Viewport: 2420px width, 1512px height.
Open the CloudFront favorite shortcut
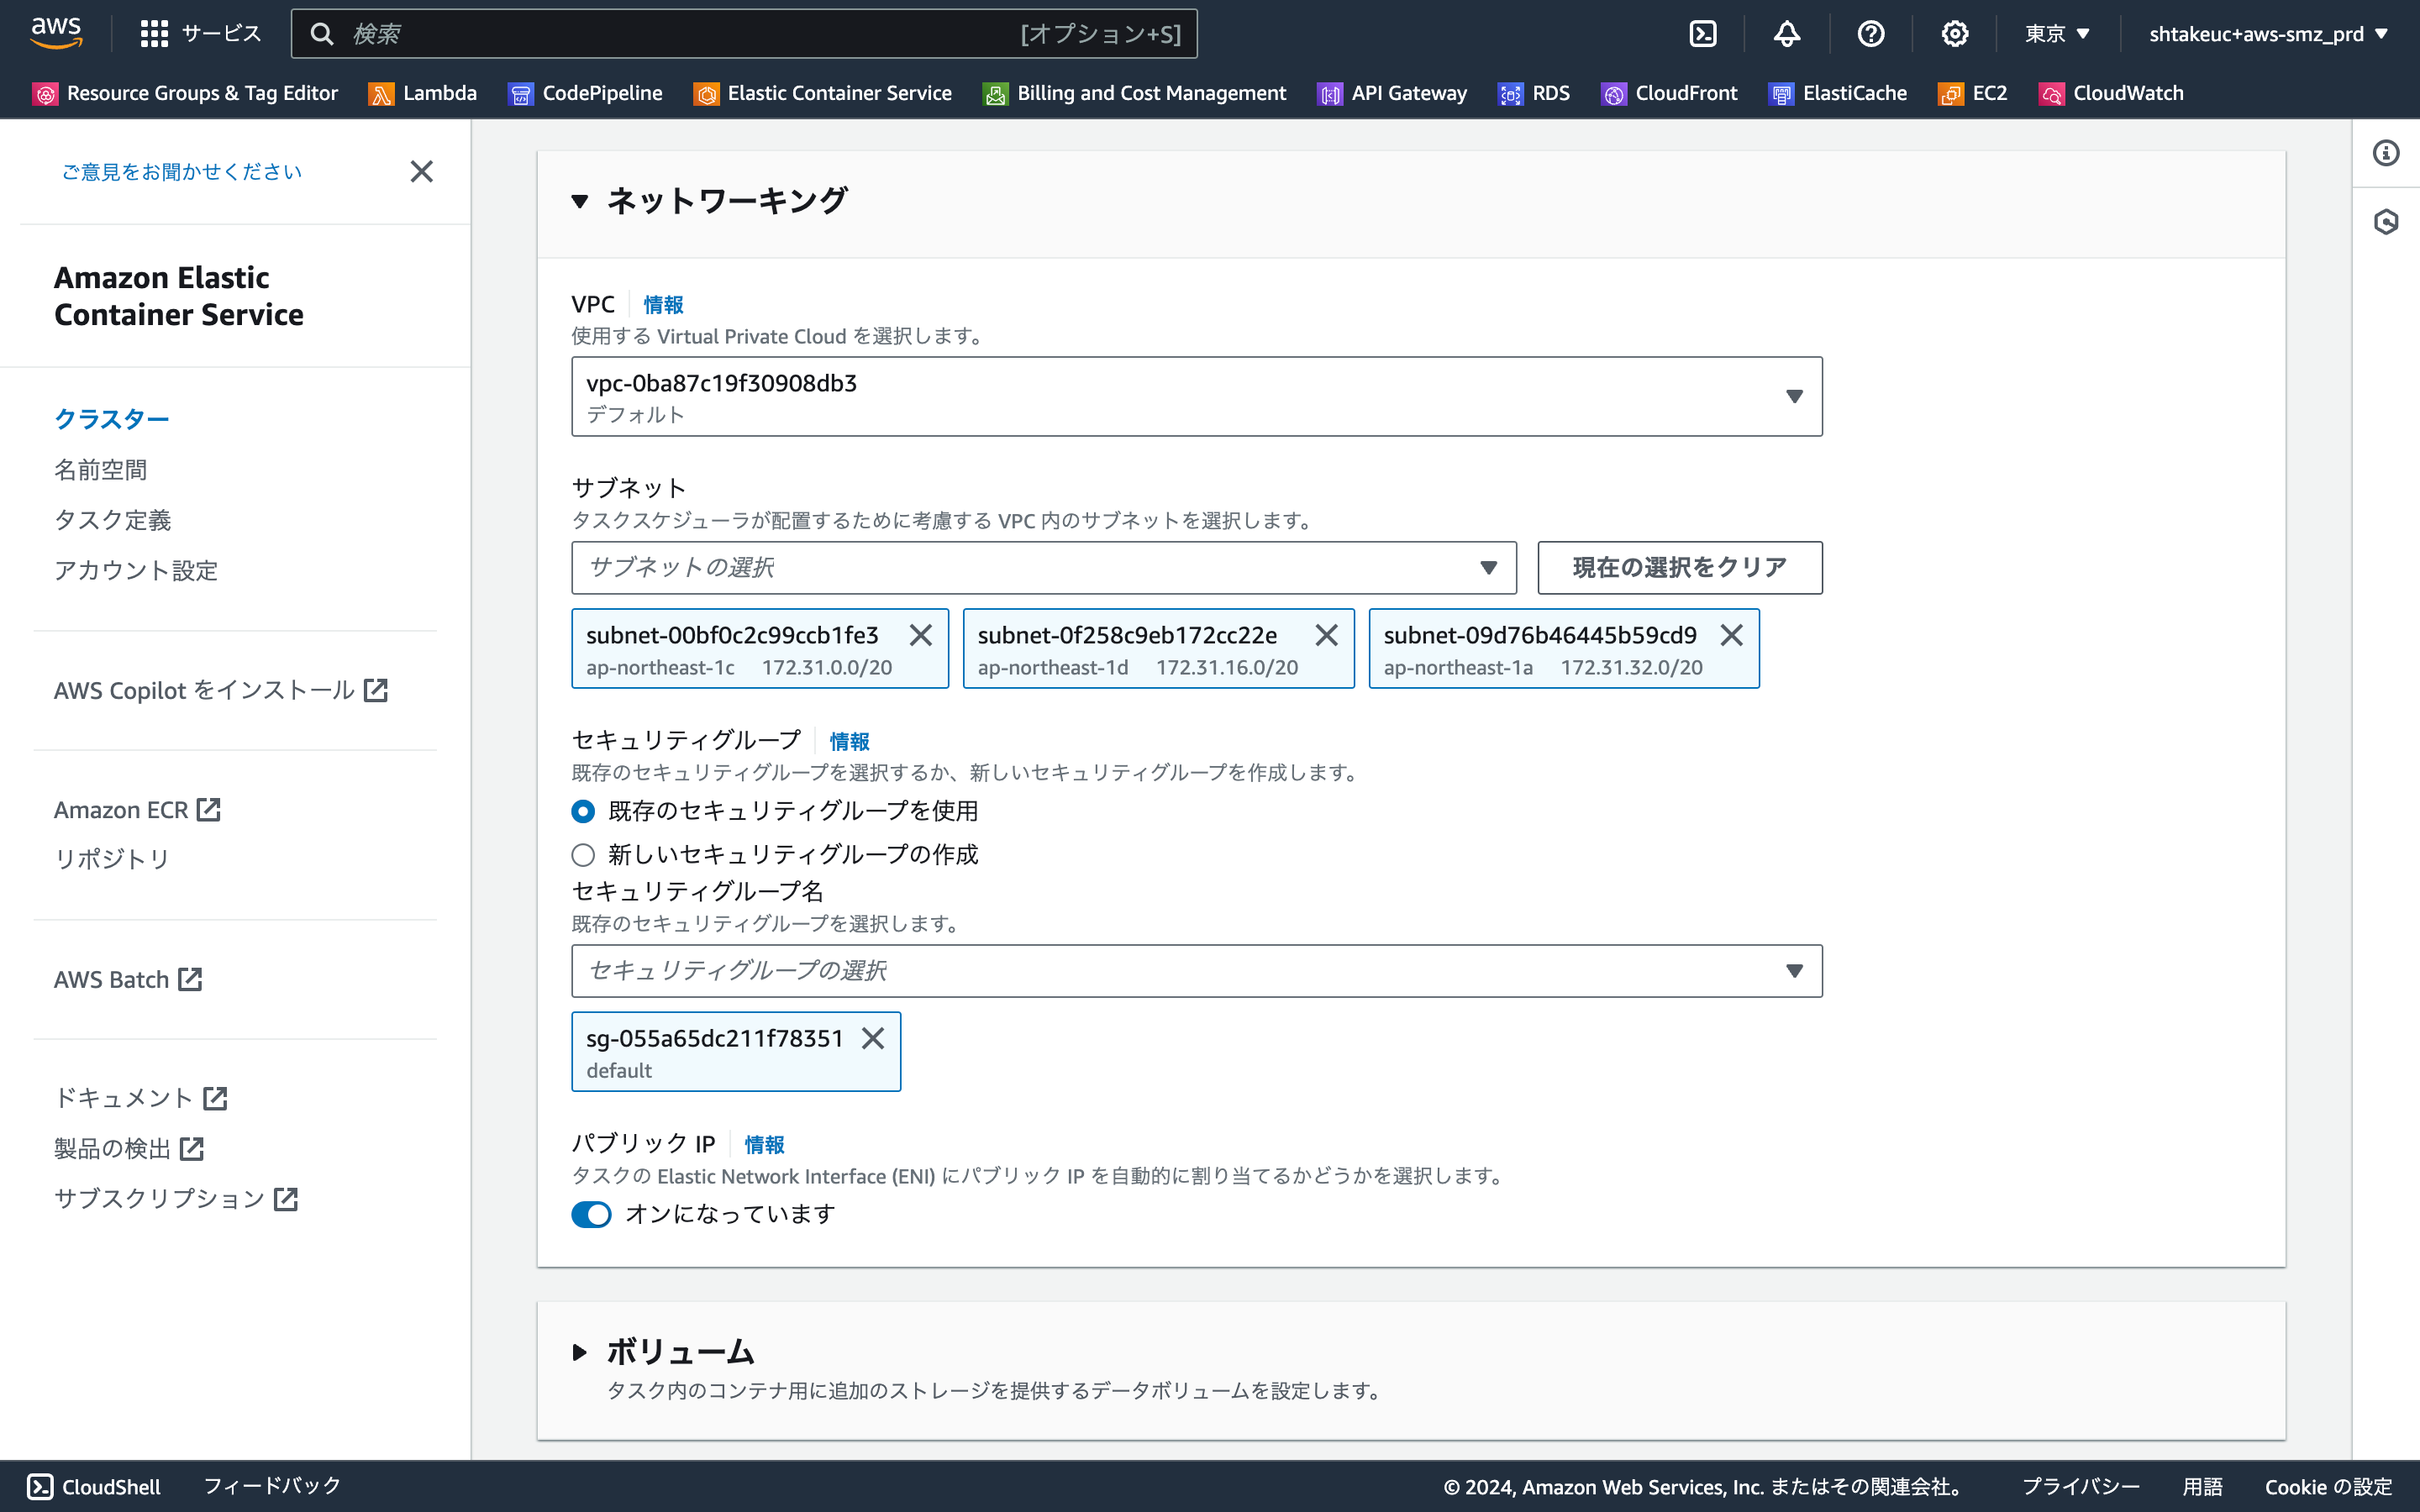point(1670,93)
